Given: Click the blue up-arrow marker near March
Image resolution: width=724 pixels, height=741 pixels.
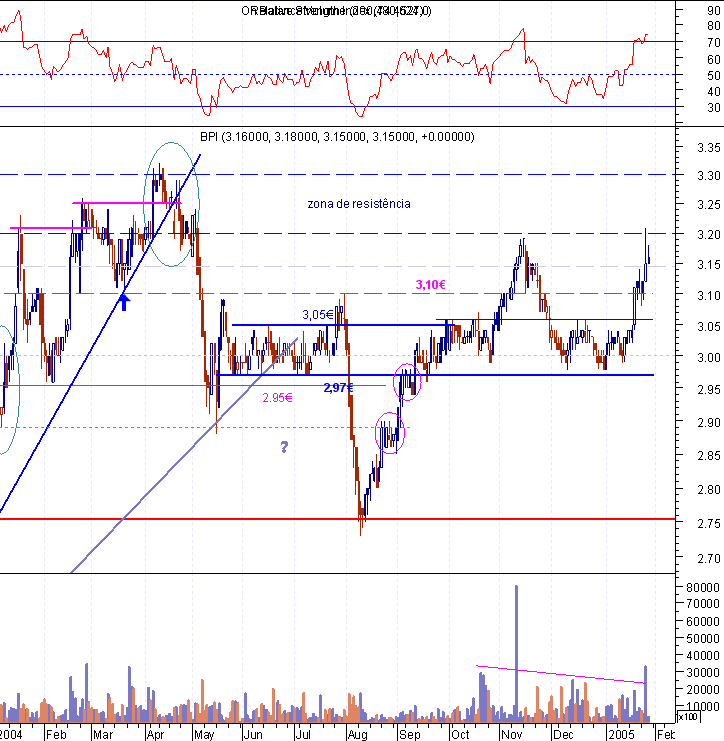Looking at the screenshot, I should pyautogui.click(x=124, y=302).
